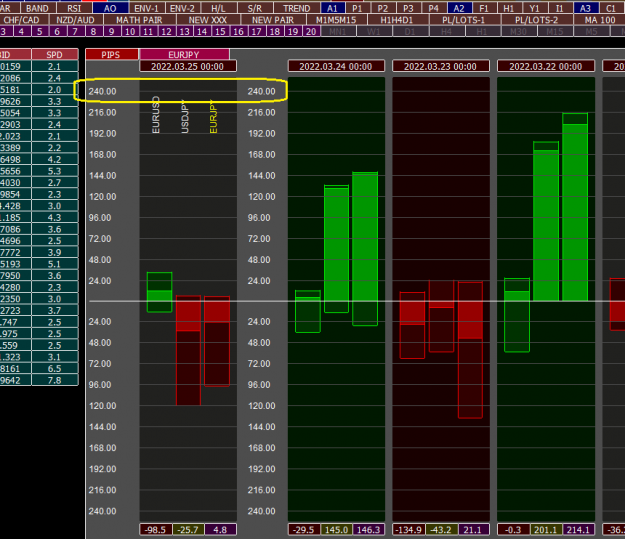
Task: Click the 146.3 pip value box
Action: [x=368, y=529]
